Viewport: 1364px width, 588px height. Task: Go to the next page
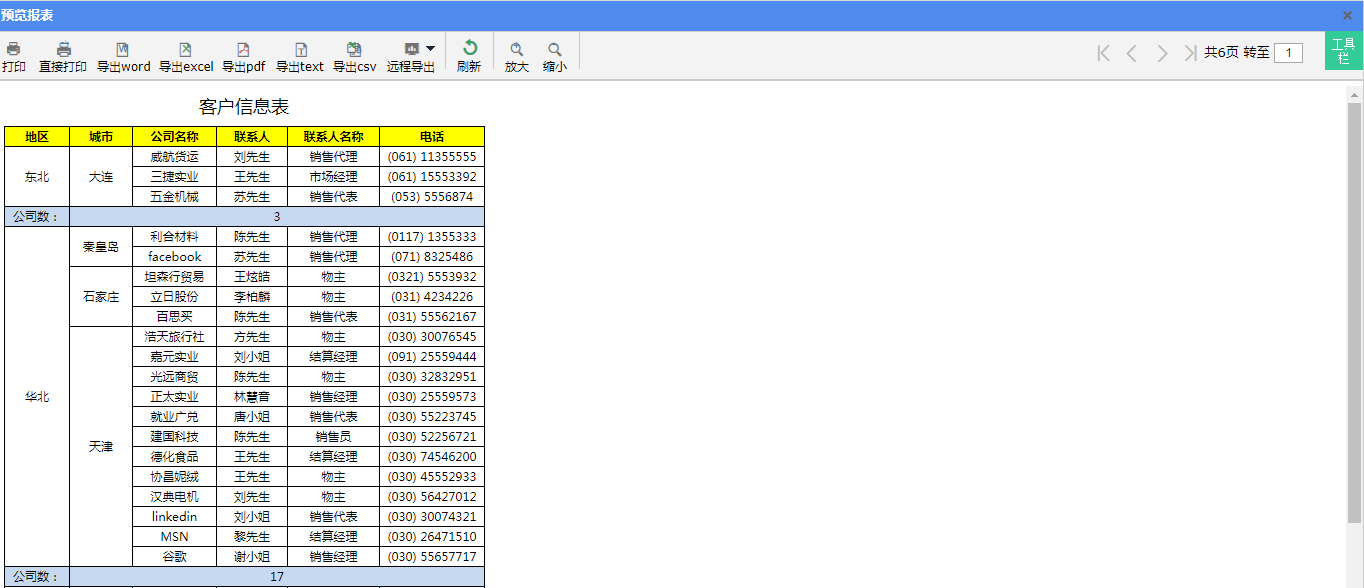pos(1162,53)
